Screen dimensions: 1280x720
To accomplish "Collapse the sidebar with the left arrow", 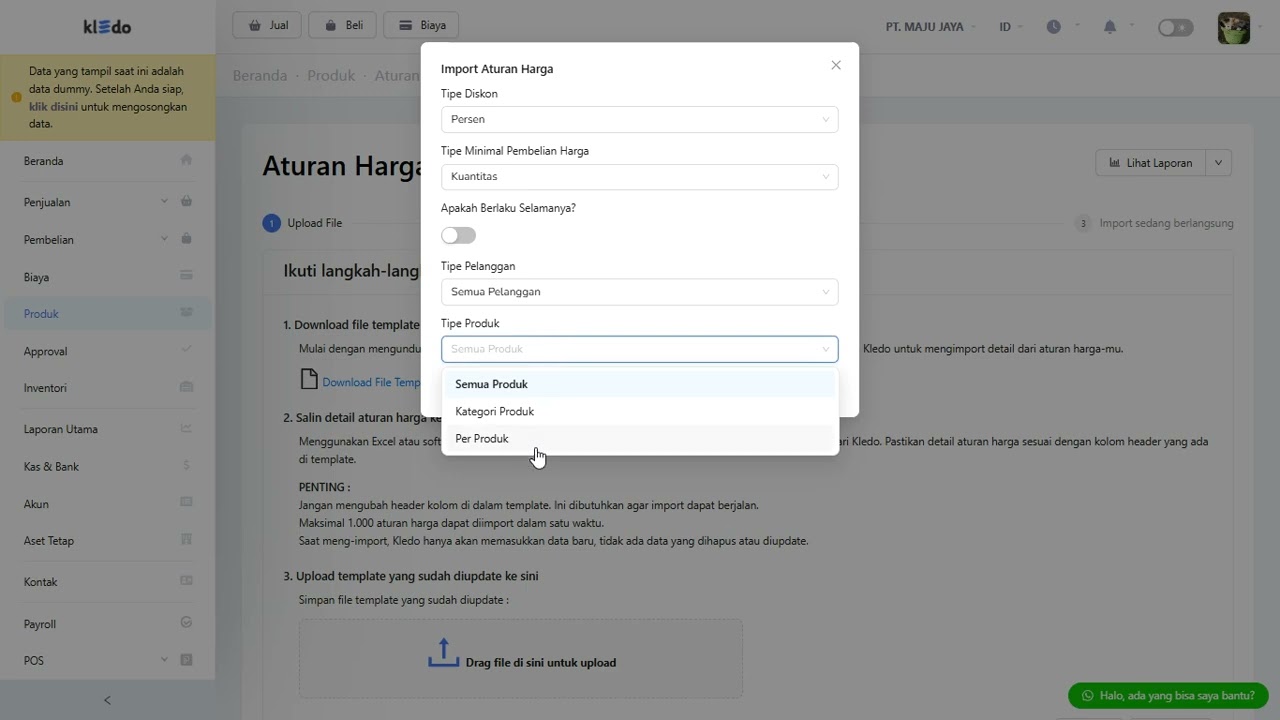I will click(x=107, y=700).
